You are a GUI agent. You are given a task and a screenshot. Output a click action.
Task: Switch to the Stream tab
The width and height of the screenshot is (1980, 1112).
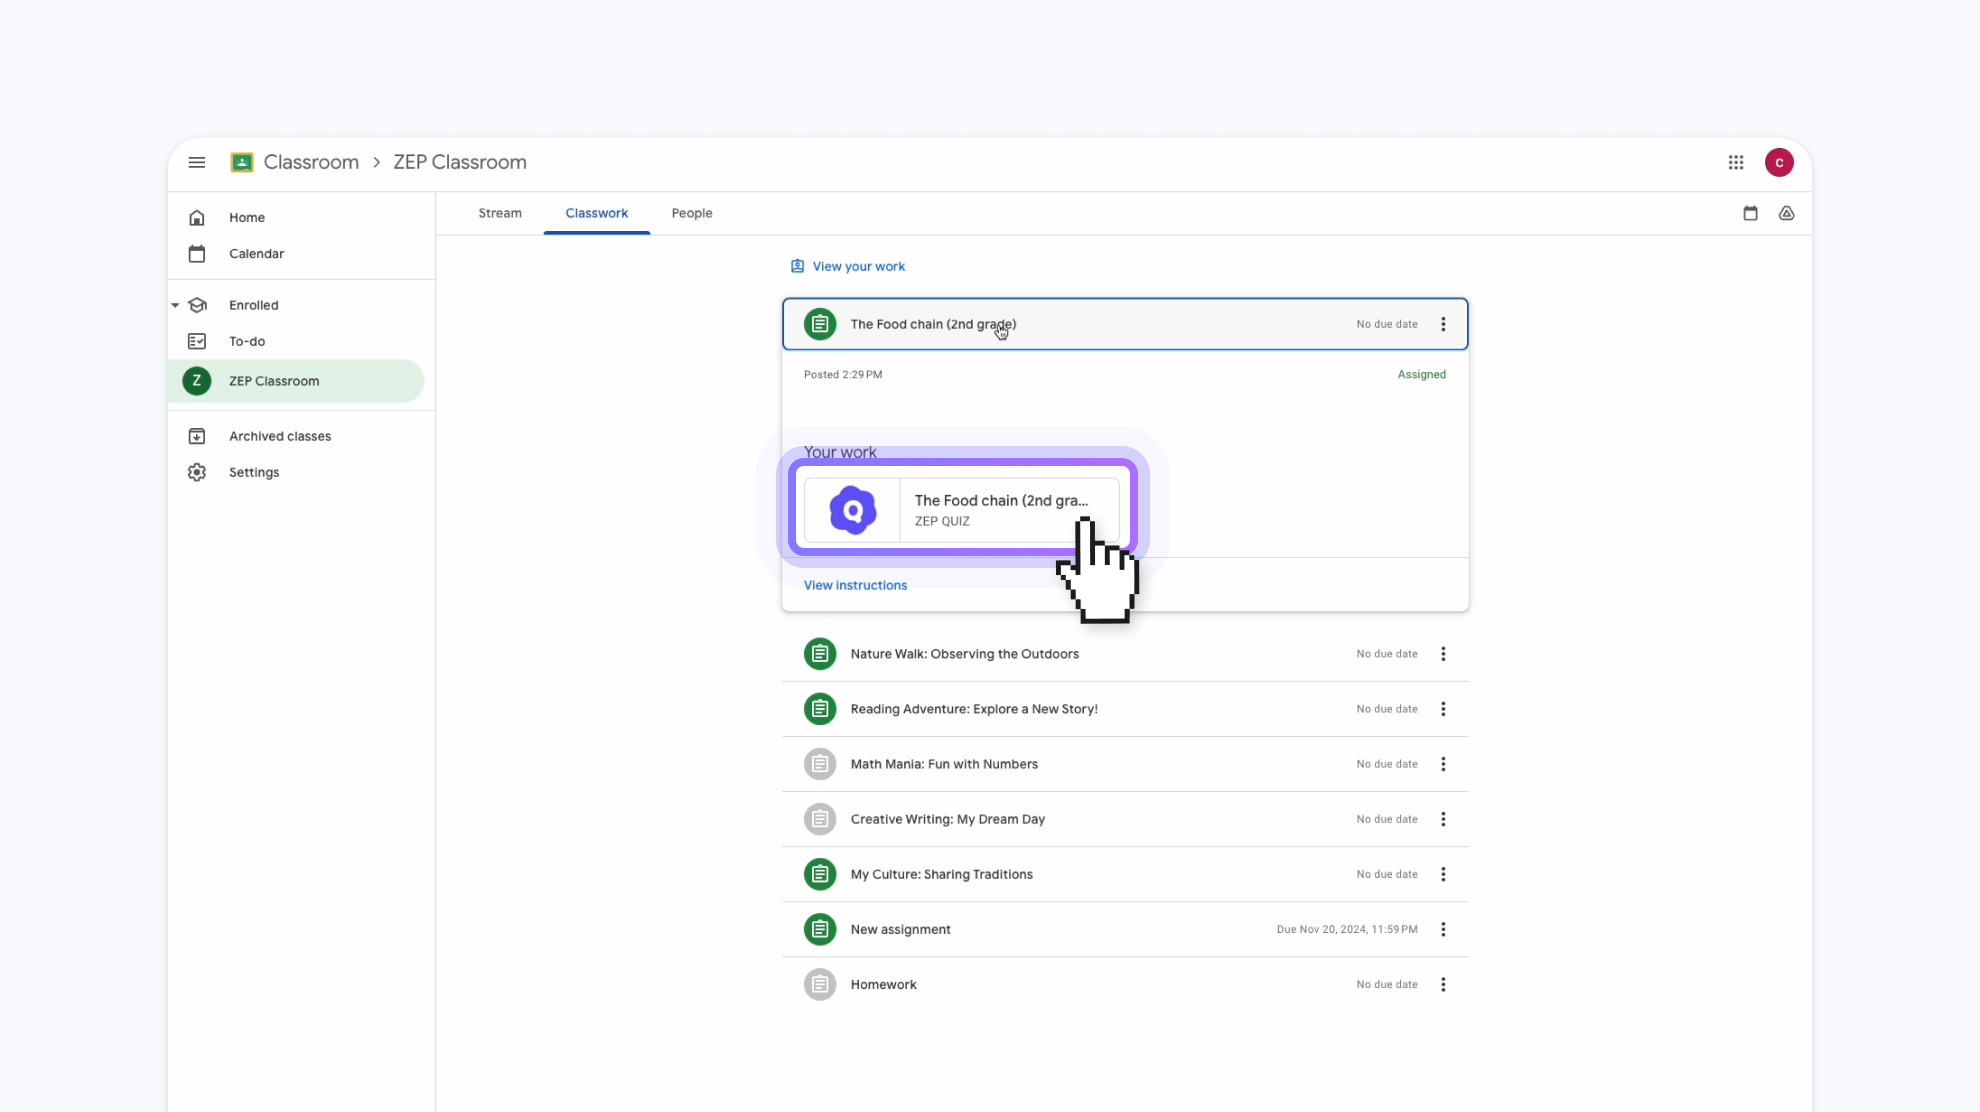pyautogui.click(x=499, y=213)
